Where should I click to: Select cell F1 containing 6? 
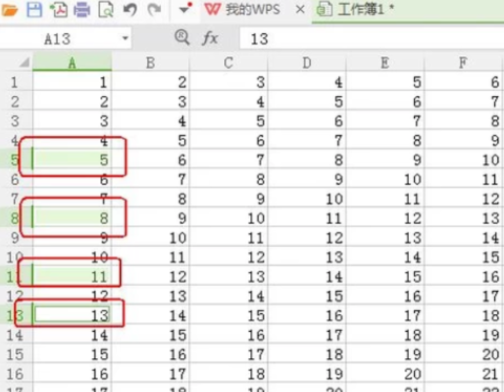(463, 82)
